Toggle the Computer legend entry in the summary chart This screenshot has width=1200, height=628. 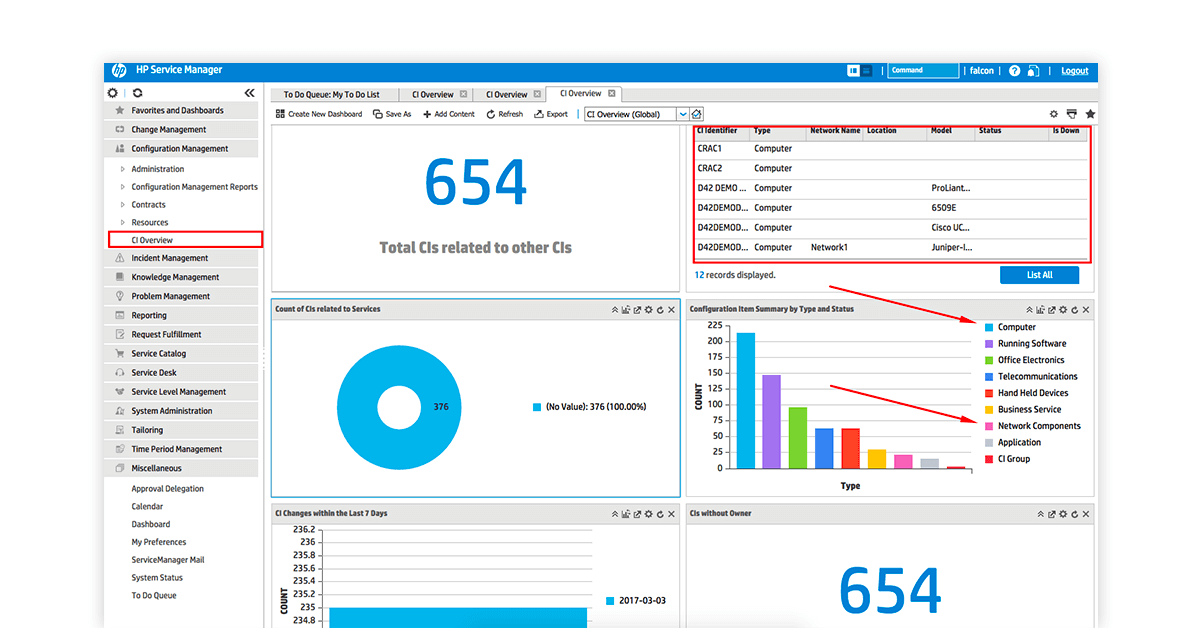tap(1016, 326)
